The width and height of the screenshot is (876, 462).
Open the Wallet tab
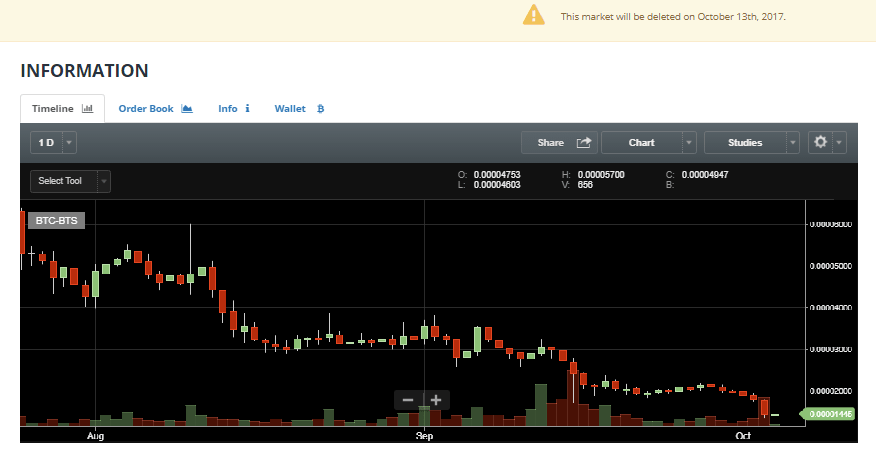point(290,109)
